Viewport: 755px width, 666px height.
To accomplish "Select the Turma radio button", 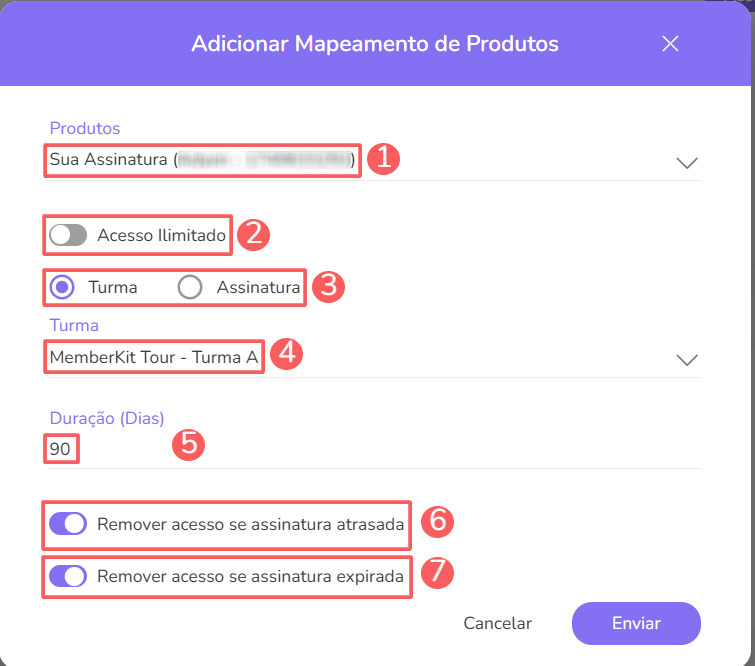I will [x=63, y=287].
